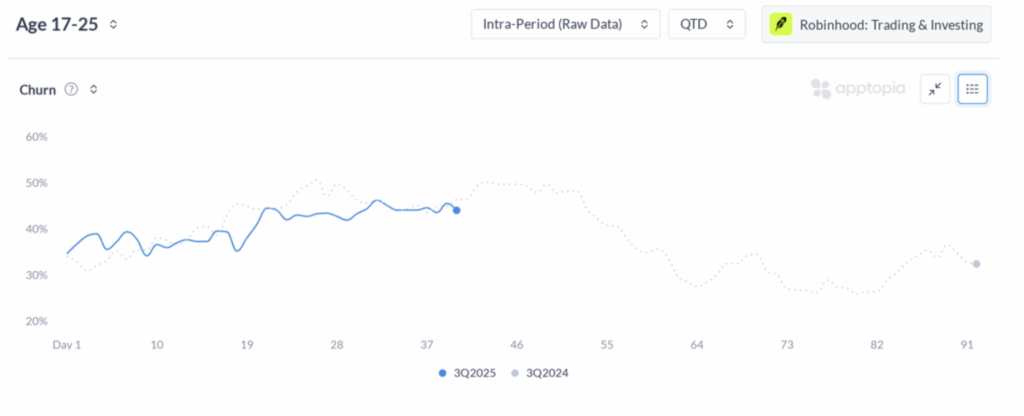
Task: Click the Robinhood: Trading & Investing button
Action: pos(876,25)
